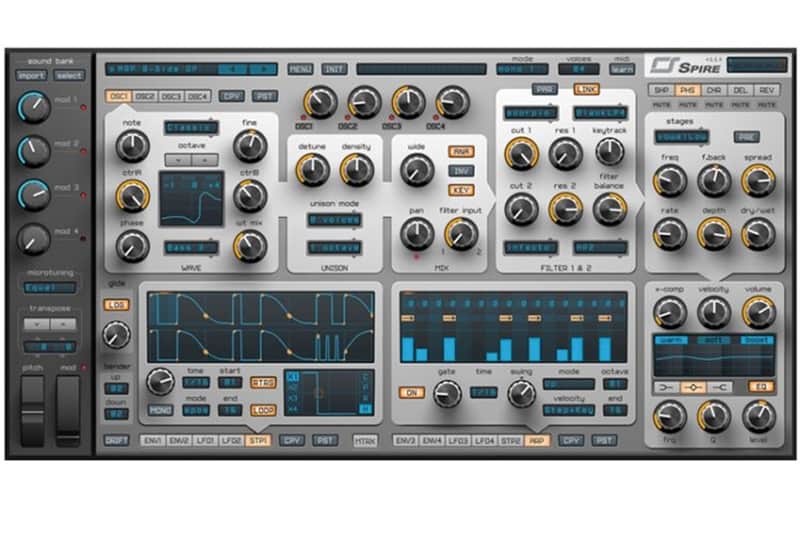800x533 pixels.
Task: Switch to the LFO1 modulation tab
Action: click(205, 440)
